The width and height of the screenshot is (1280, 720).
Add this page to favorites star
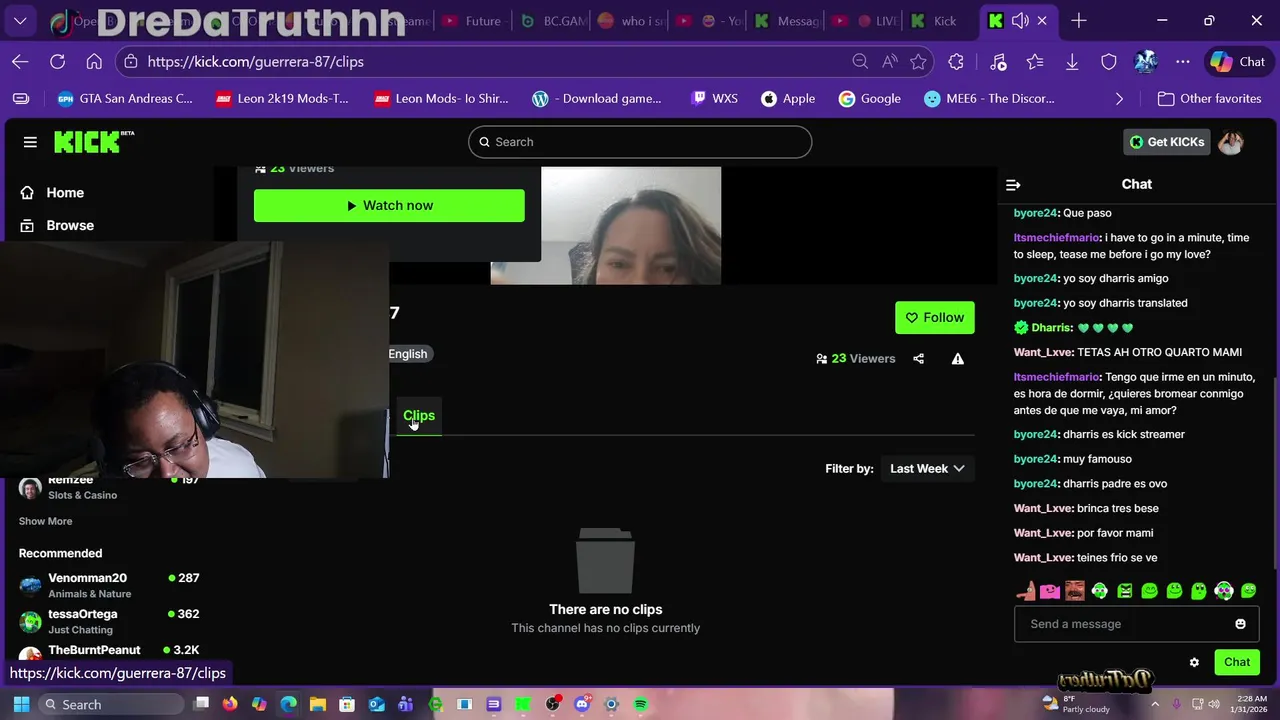(918, 62)
